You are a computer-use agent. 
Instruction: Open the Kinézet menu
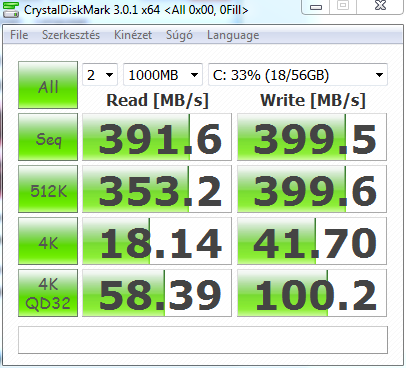(x=133, y=35)
